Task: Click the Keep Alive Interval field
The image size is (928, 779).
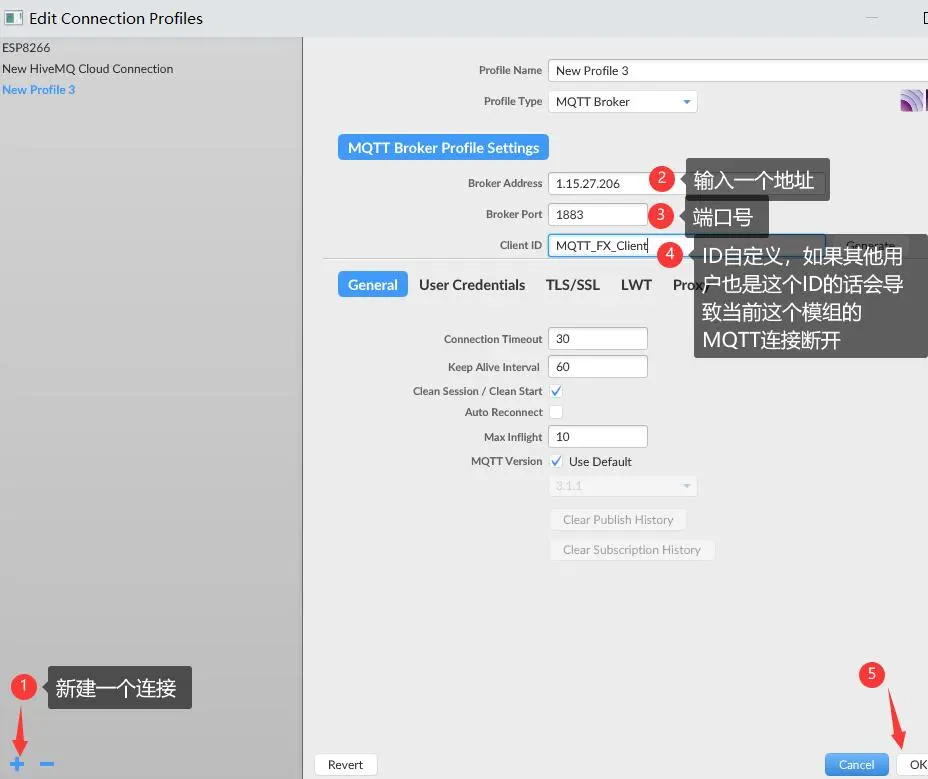Action: (x=597, y=367)
